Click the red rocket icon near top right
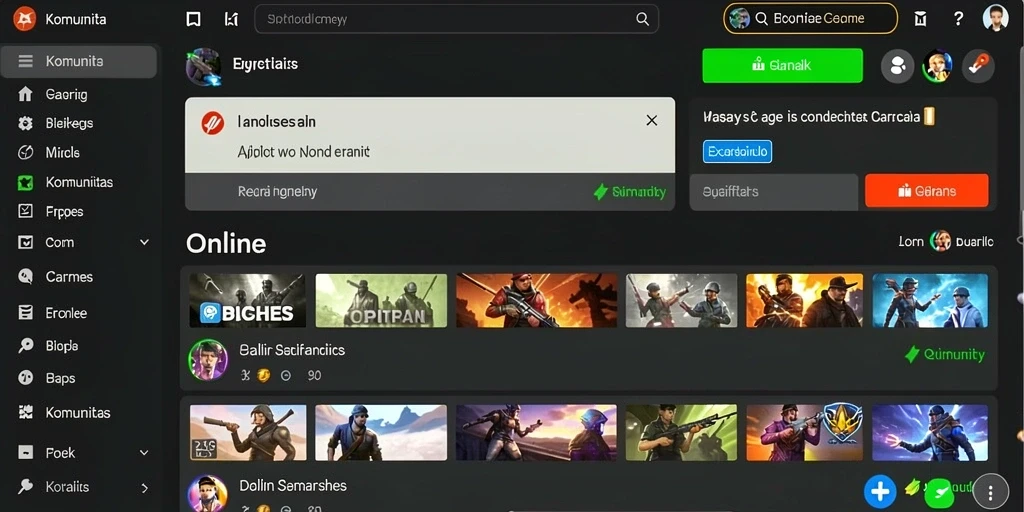1024x512 pixels. [x=978, y=65]
